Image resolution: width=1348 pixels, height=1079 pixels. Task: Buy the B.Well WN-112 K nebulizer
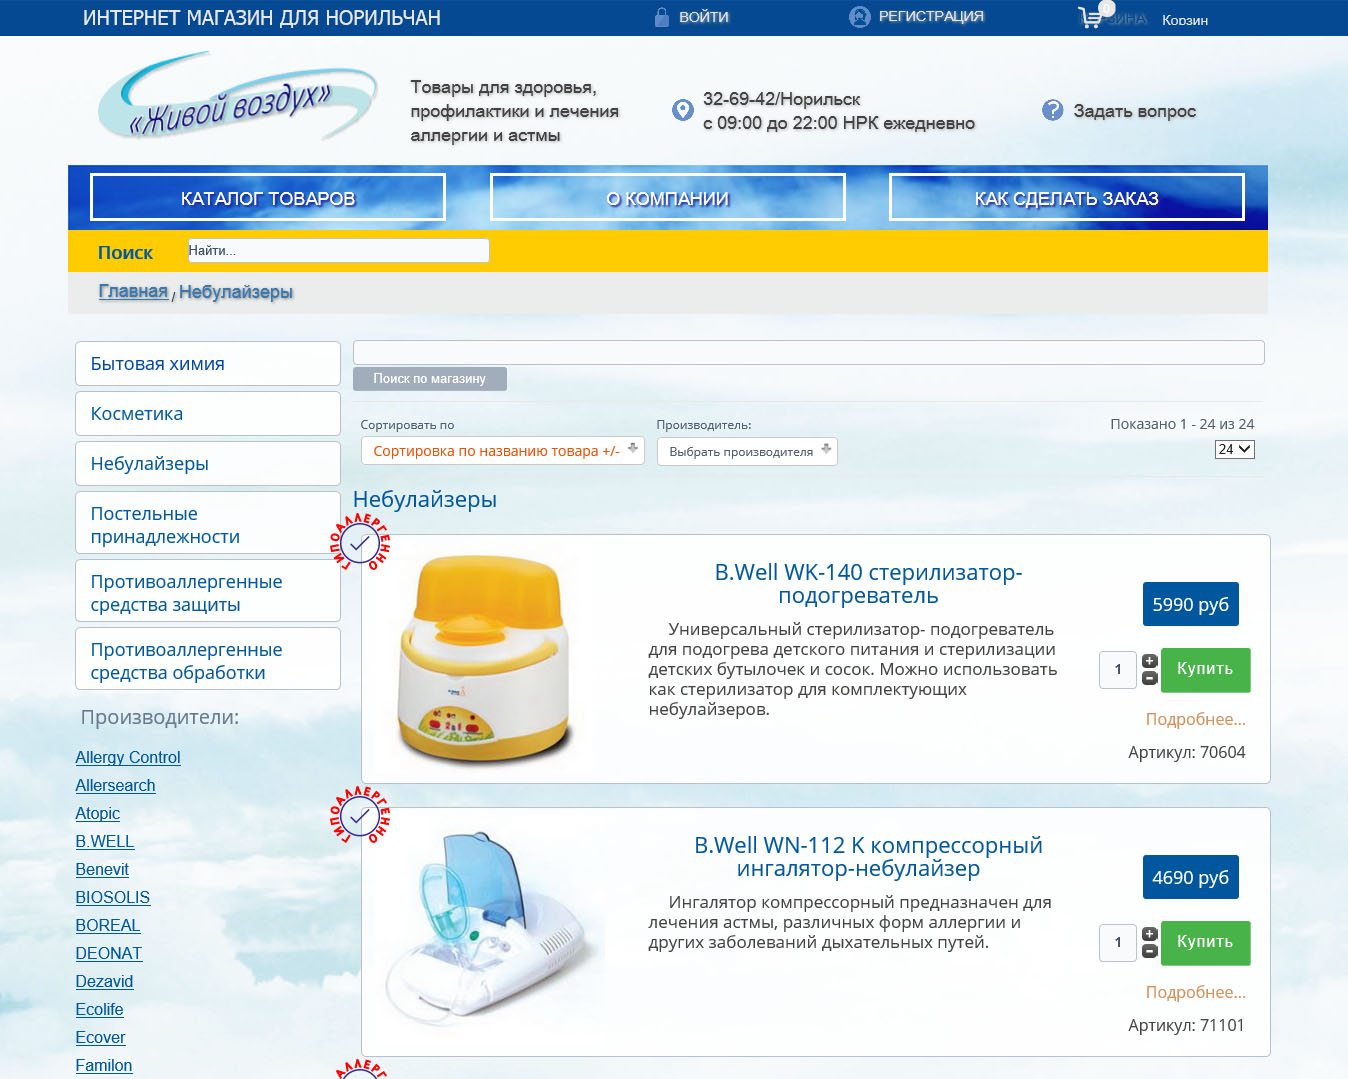[x=1205, y=943]
